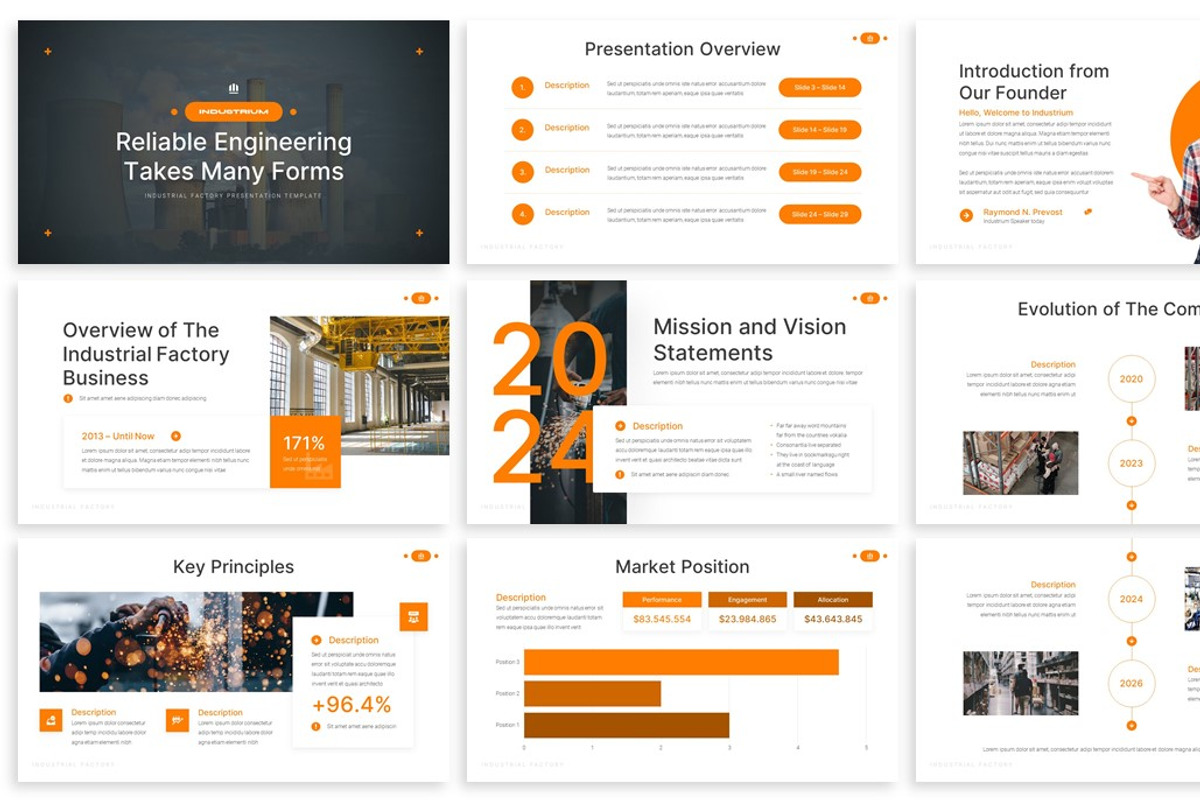This screenshot has width=1200, height=800.
Task: Select the Engagement header on Market Position
Action: [747, 599]
